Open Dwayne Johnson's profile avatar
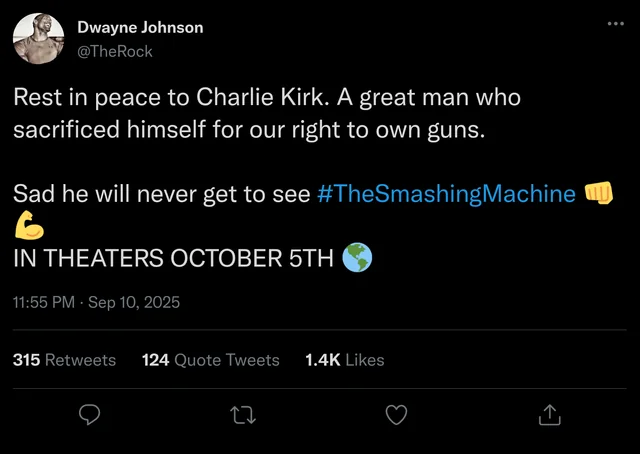 39,39
